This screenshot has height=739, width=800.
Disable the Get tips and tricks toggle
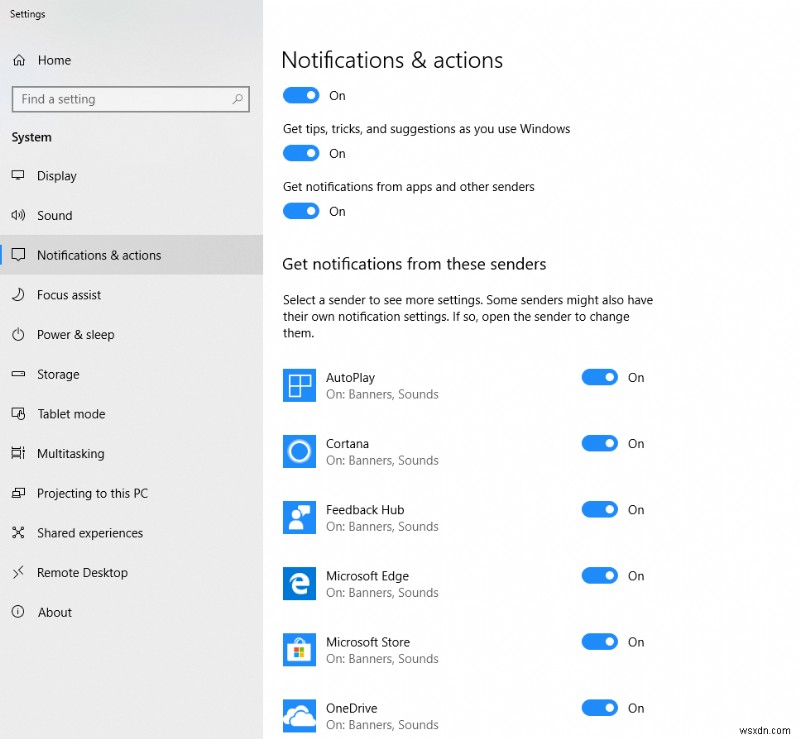pyautogui.click(x=301, y=153)
